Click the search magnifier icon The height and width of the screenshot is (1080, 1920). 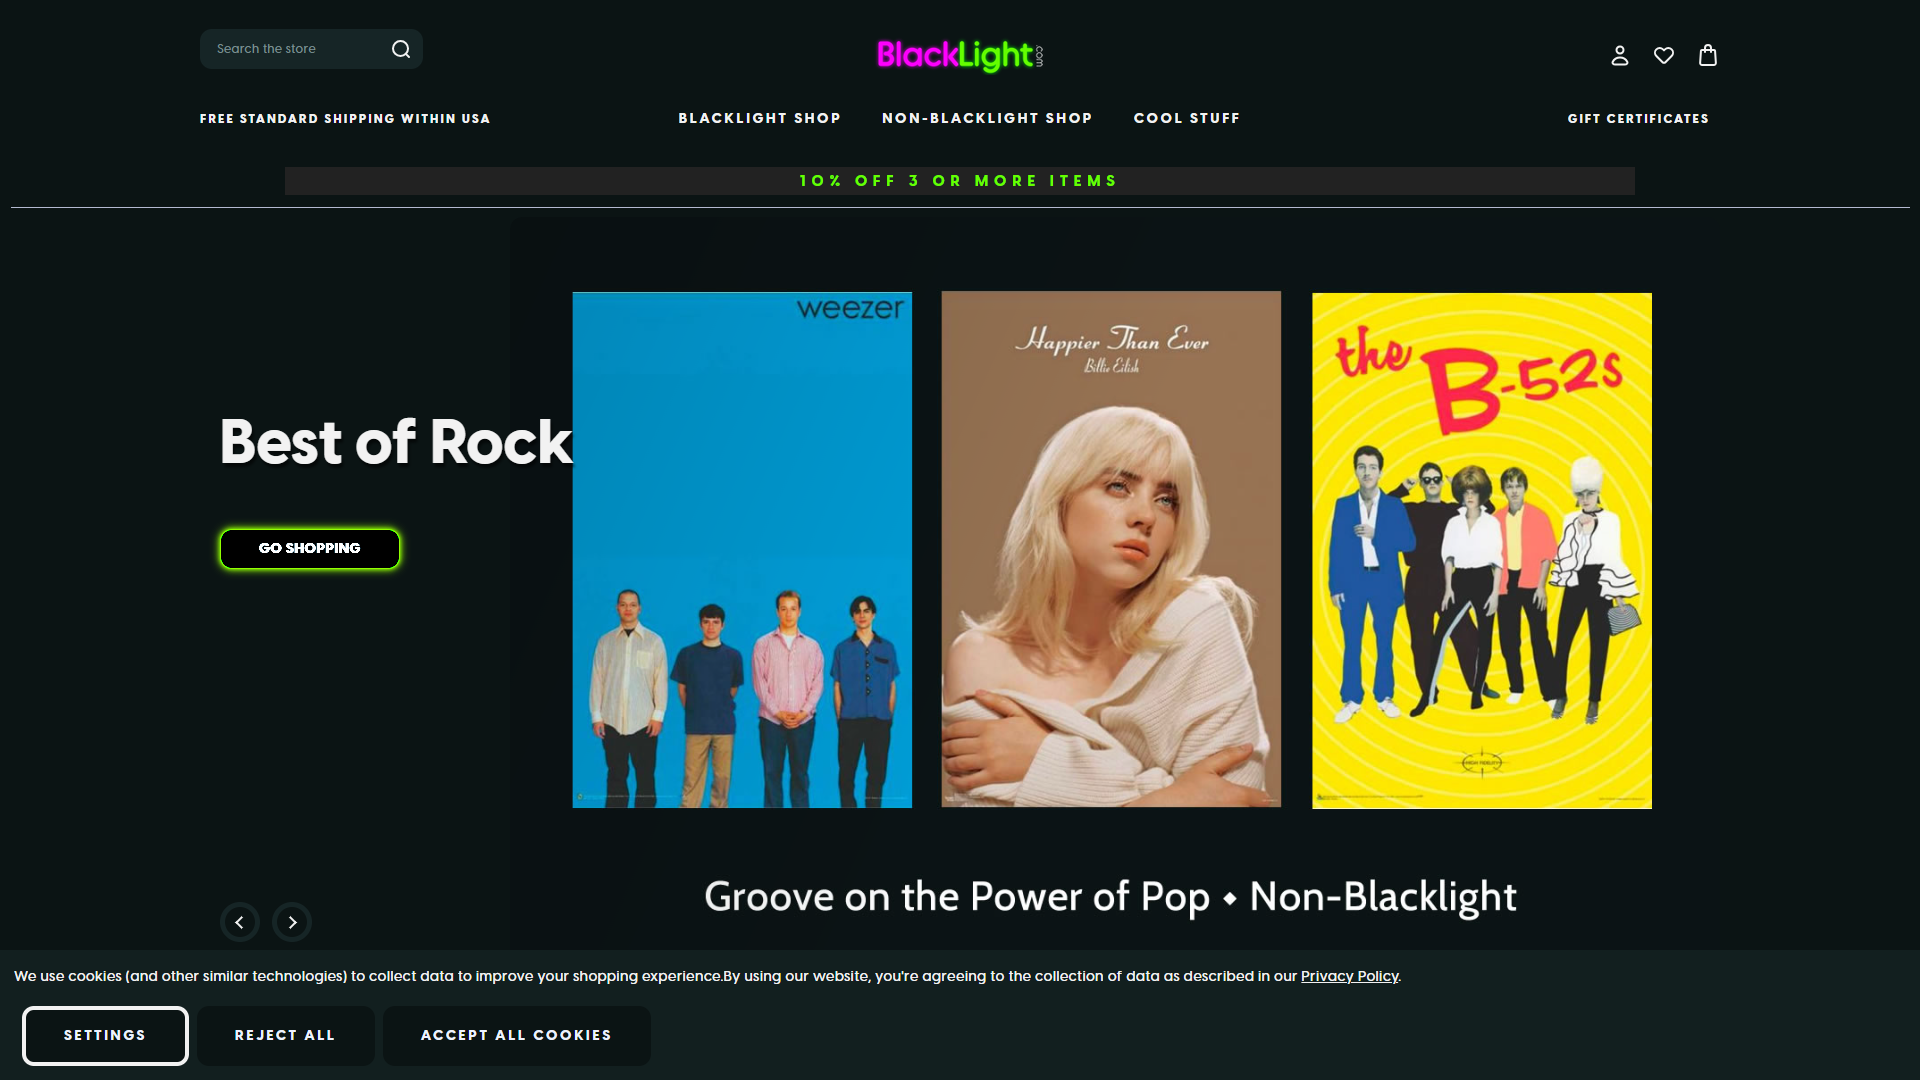401,49
